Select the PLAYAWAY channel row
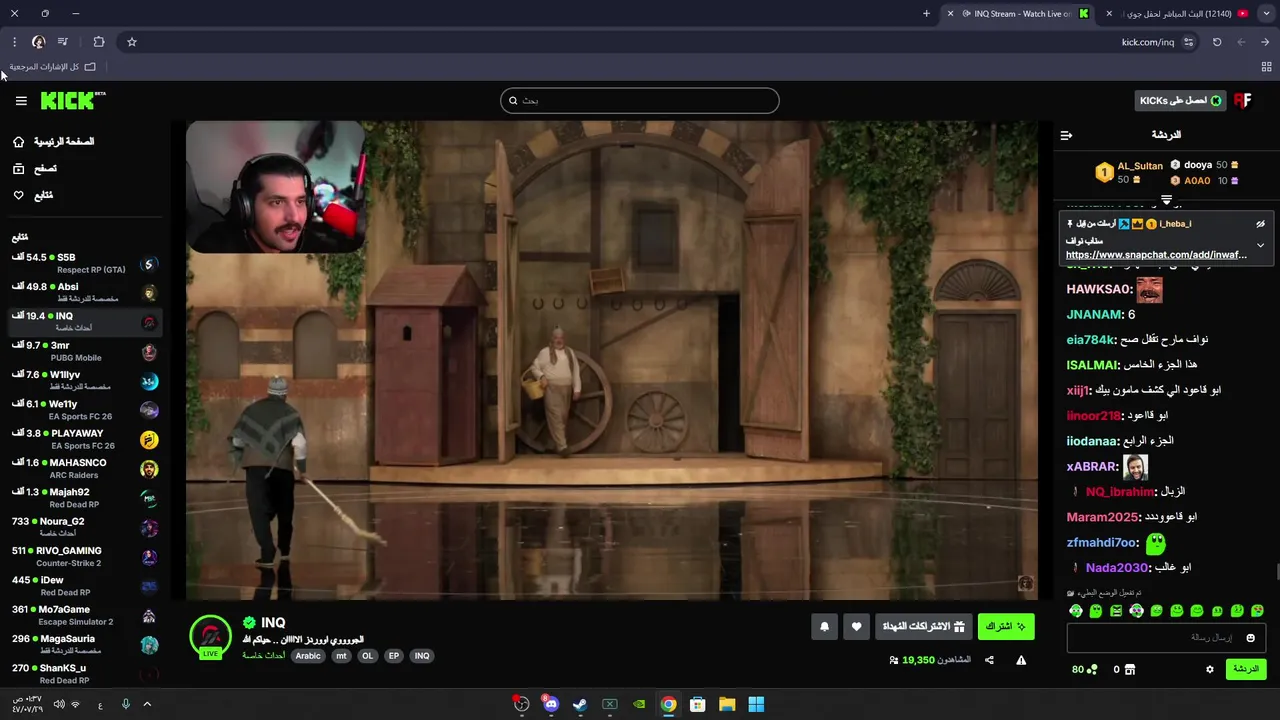 (x=84, y=440)
